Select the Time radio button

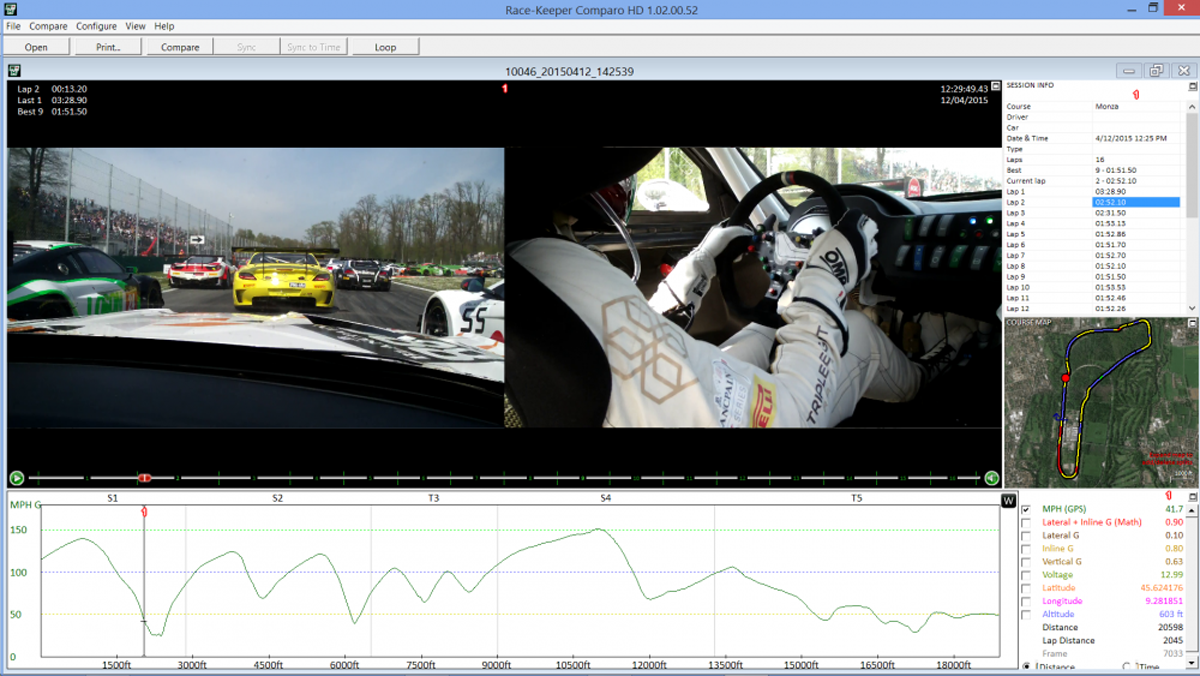pos(1127,666)
